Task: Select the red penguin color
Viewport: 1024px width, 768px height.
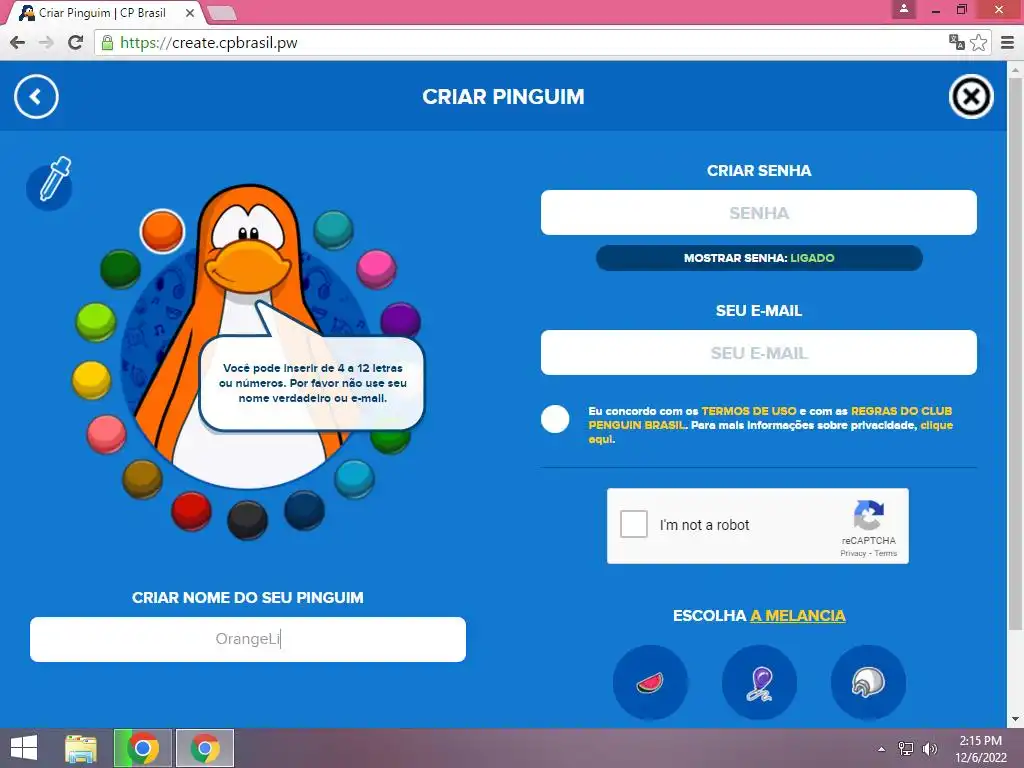Action: click(191, 511)
